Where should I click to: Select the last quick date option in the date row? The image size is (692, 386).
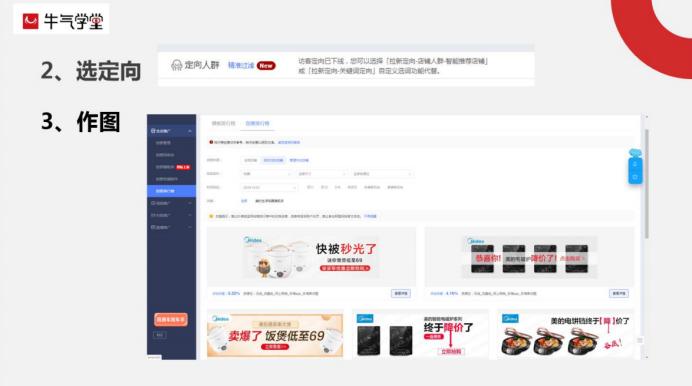point(395,187)
